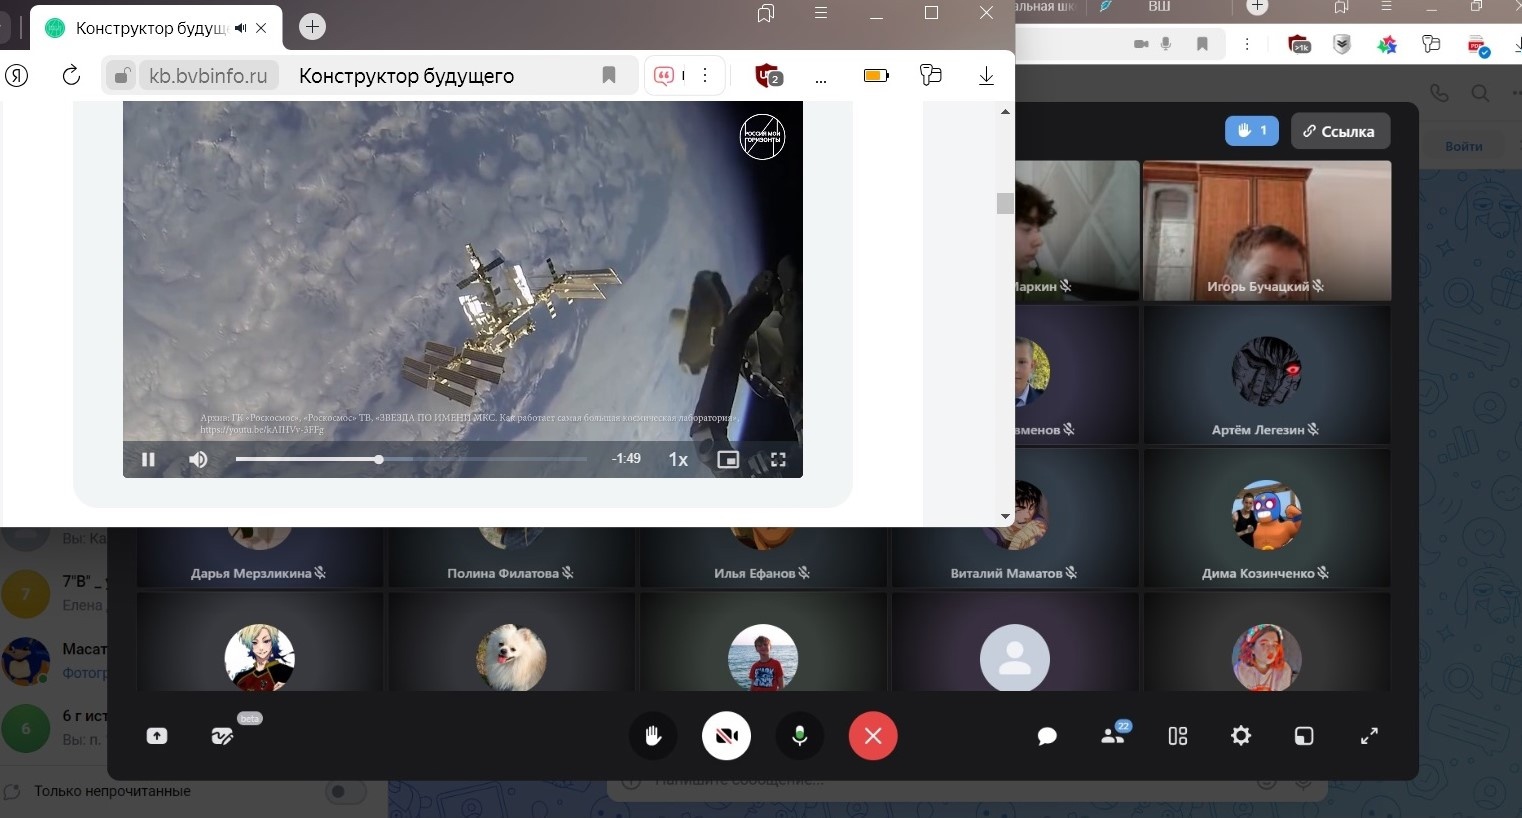The image size is (1522, 818).
Task: Show the 22 participants list
Action: coord(1113,736)
